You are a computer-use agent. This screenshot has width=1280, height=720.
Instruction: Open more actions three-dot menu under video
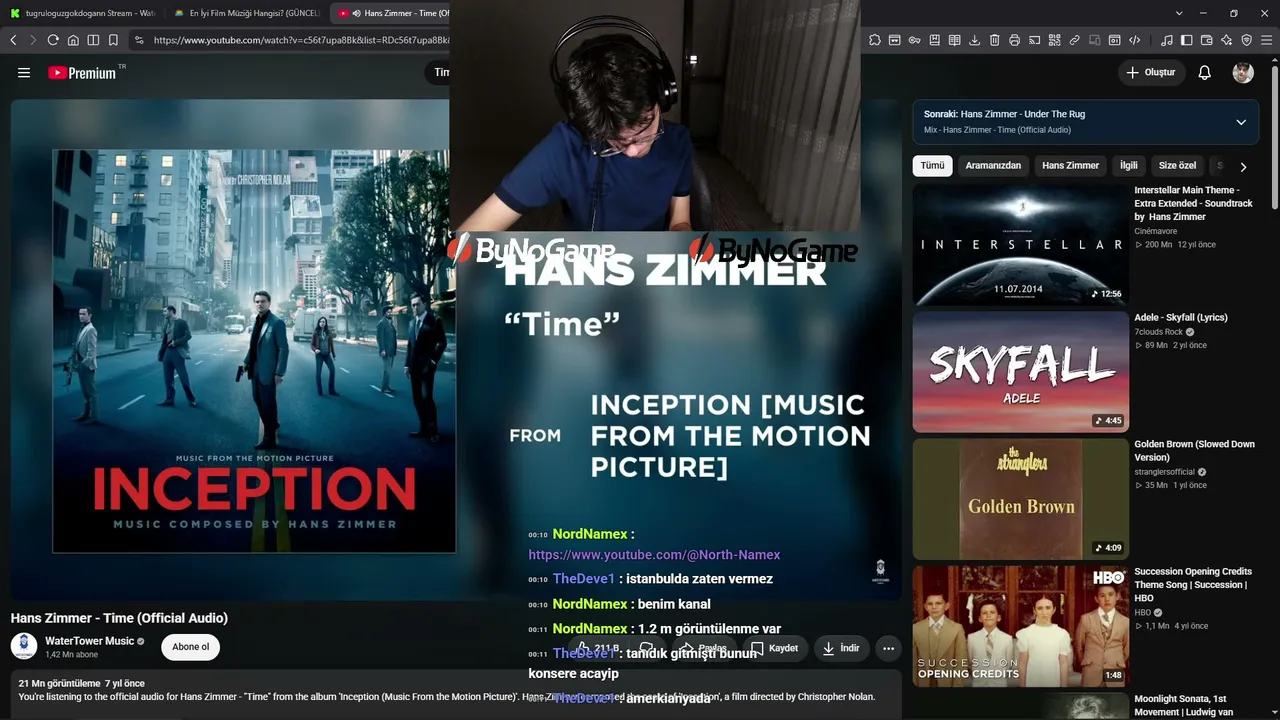888,648
